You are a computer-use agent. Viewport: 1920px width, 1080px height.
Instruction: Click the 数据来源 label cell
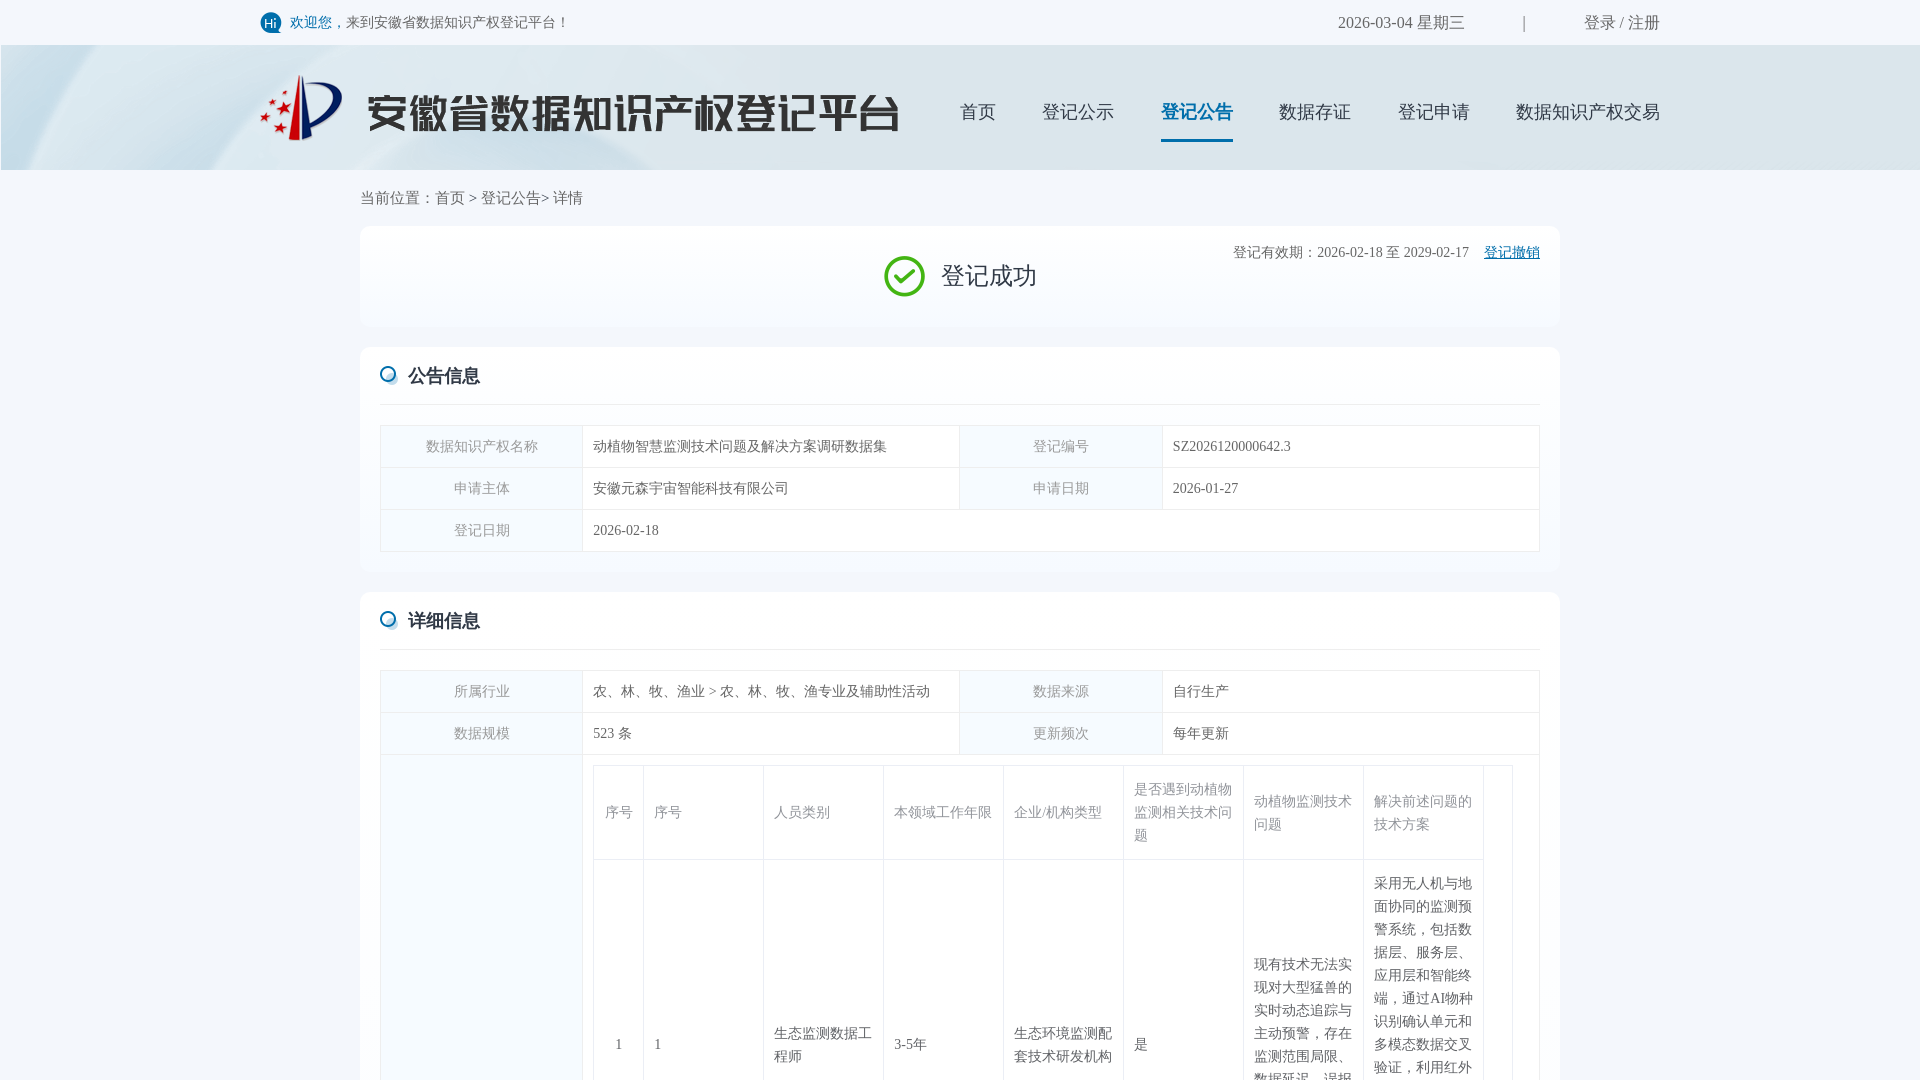[x=1061, y=692]
